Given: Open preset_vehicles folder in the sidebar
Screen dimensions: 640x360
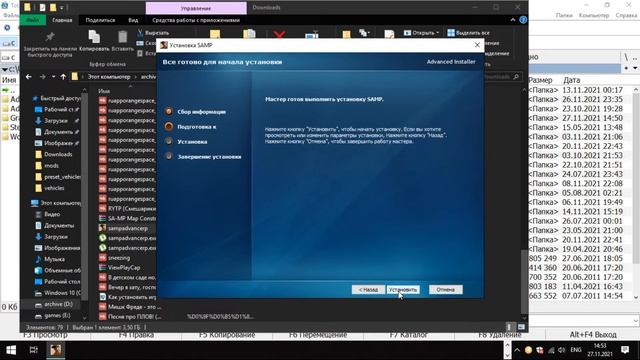Looking at the screenshot, I should click(58, 177).
